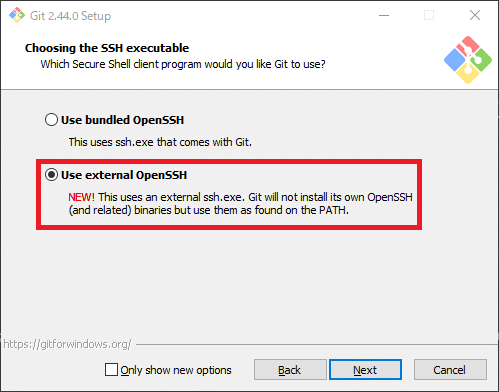Click the ssh.exe that comes with Git description
Screen dimensions: 499x392
[x=160, y=142]
